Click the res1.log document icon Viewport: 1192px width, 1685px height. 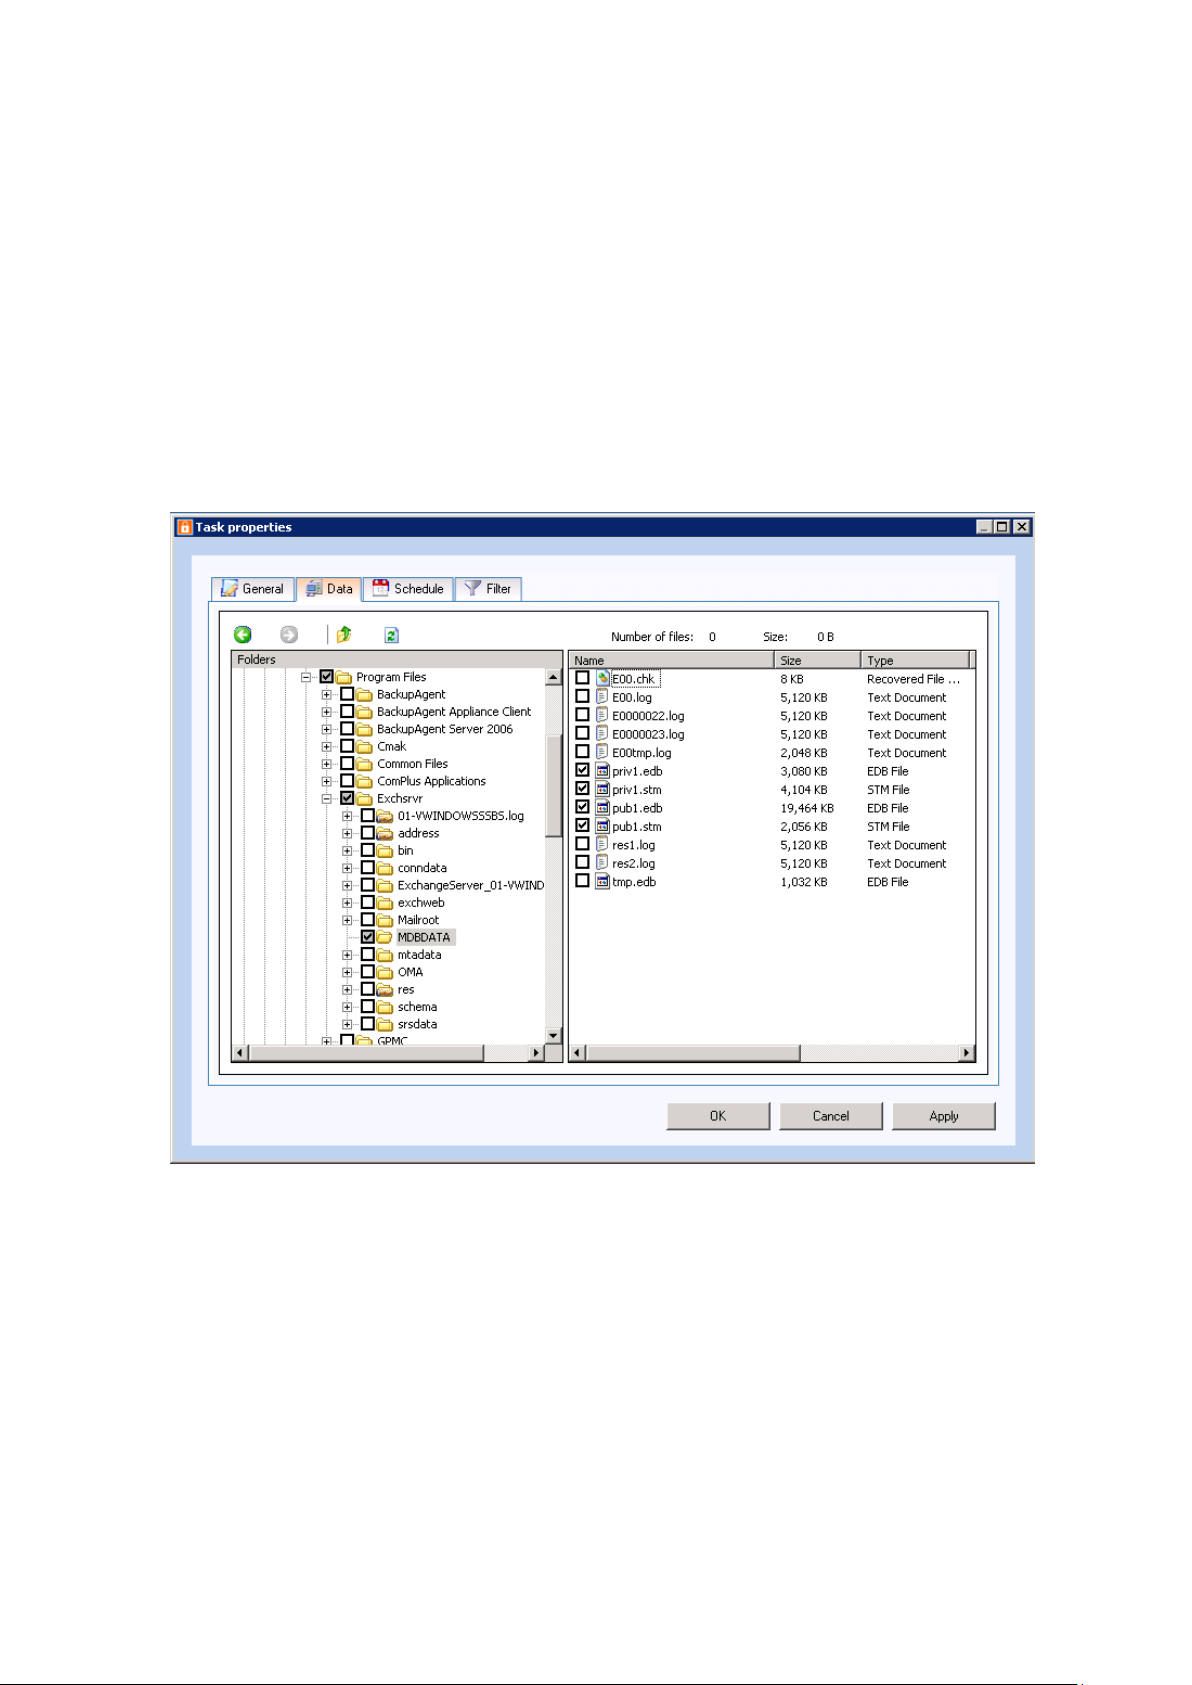point(602,844)
